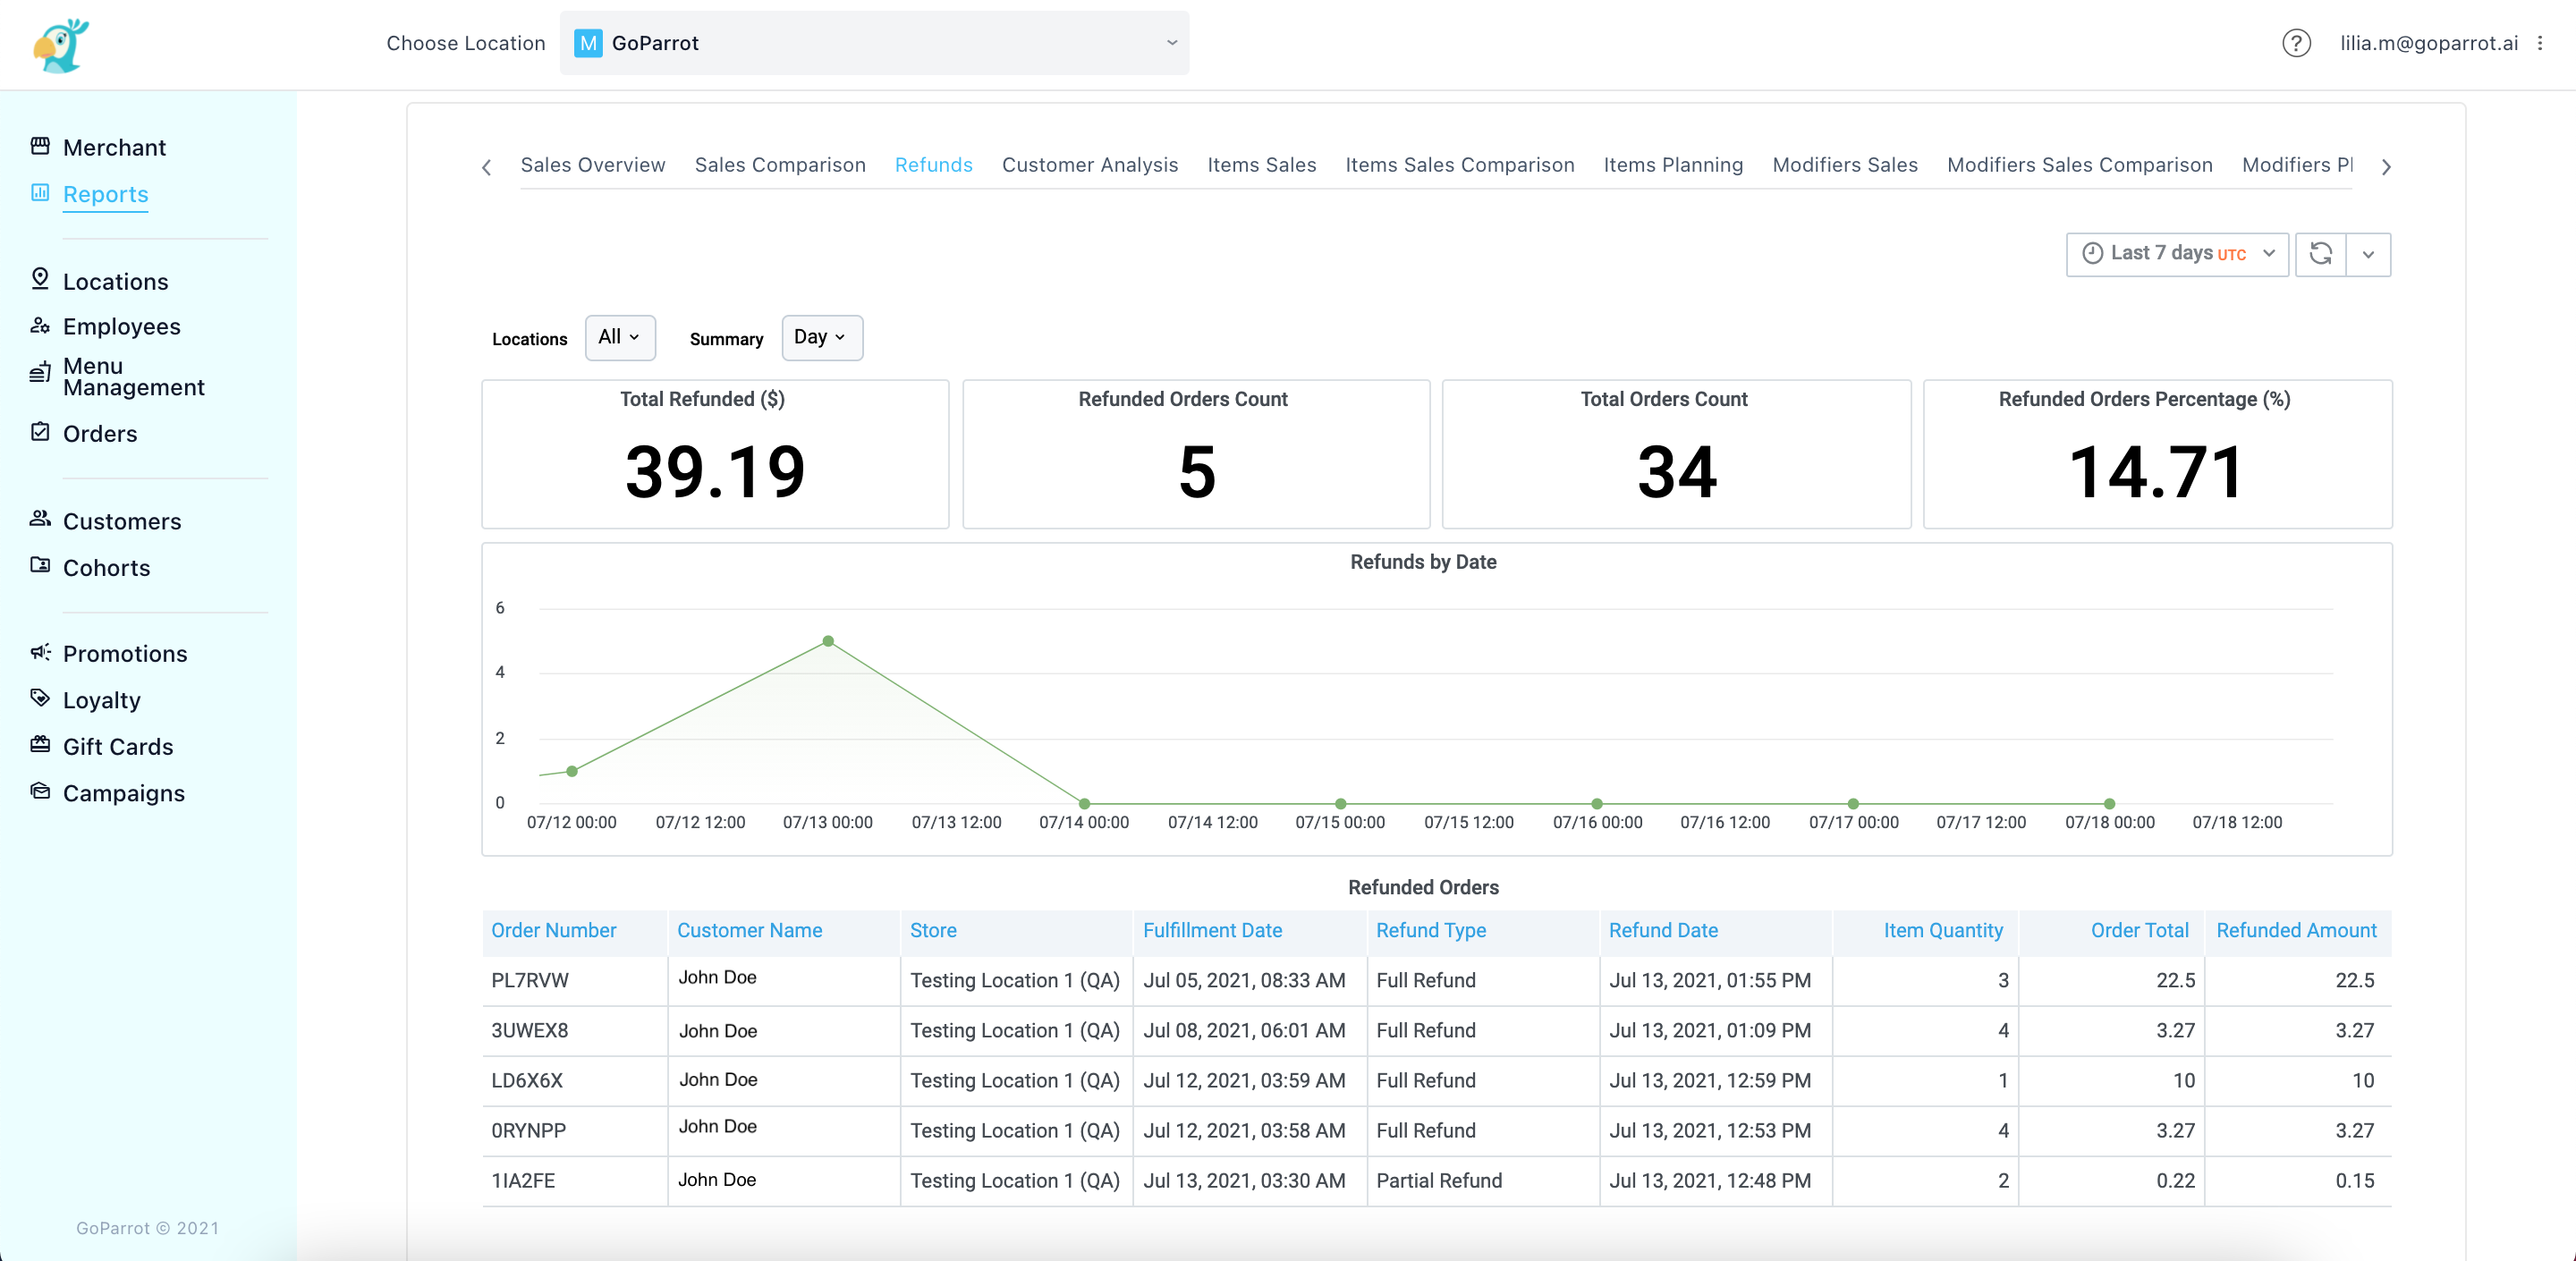Open the Reports sidebar link
This screenshot has width=2576, height=1261.
coord(105,194)
